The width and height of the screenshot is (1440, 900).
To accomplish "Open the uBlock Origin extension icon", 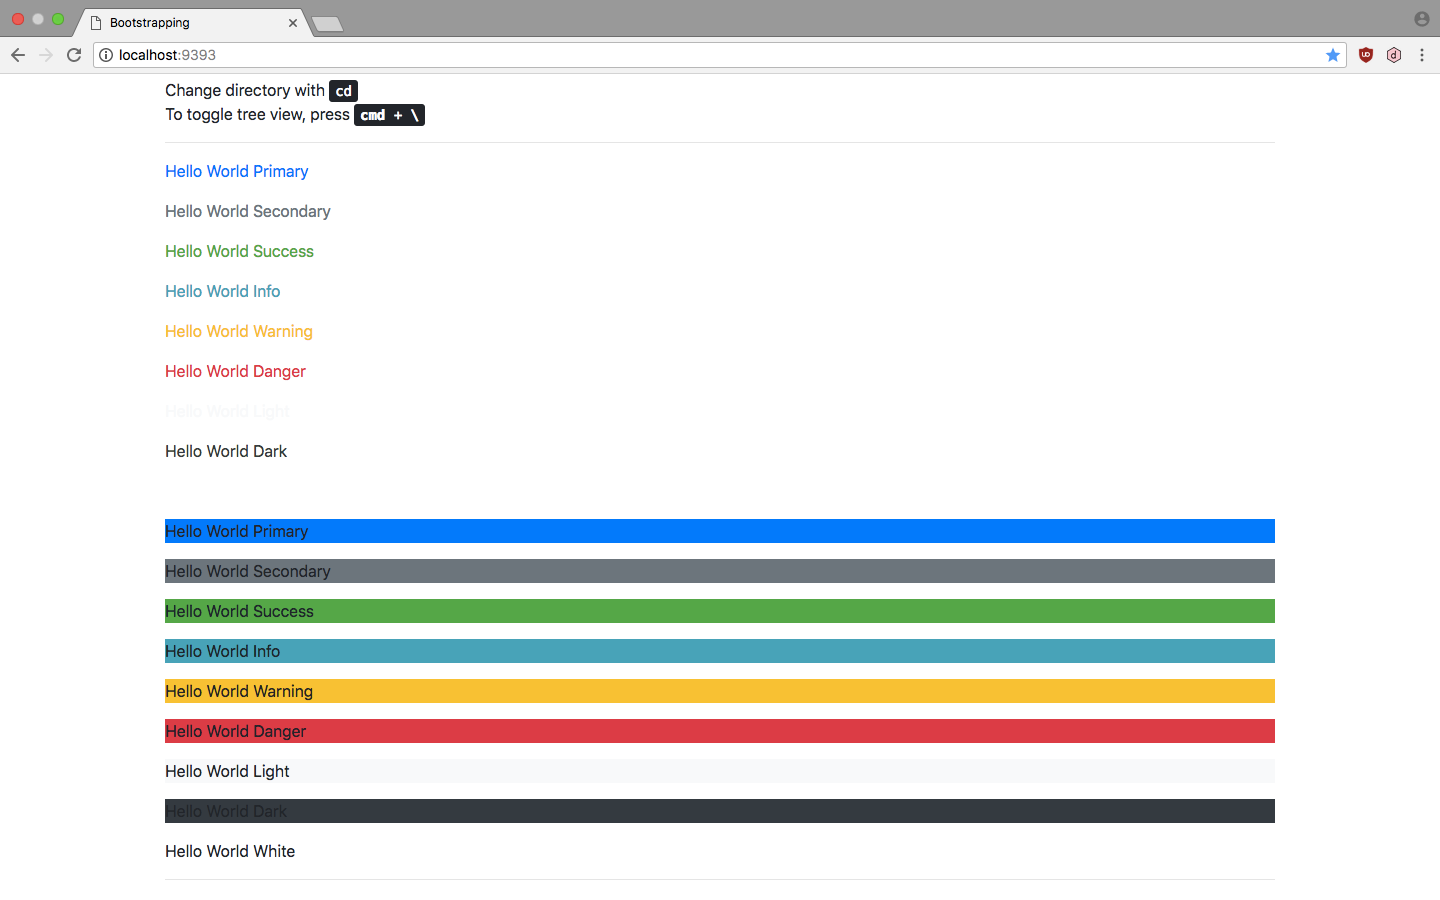I will pyautogui.click(x=1366, y=55).
